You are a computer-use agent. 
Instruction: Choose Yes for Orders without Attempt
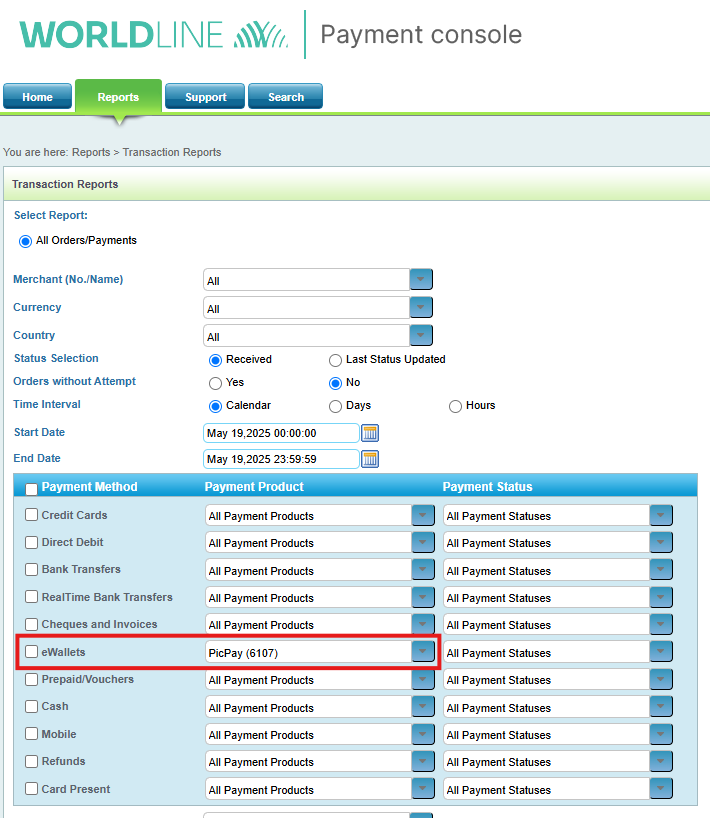click(215, 383)
